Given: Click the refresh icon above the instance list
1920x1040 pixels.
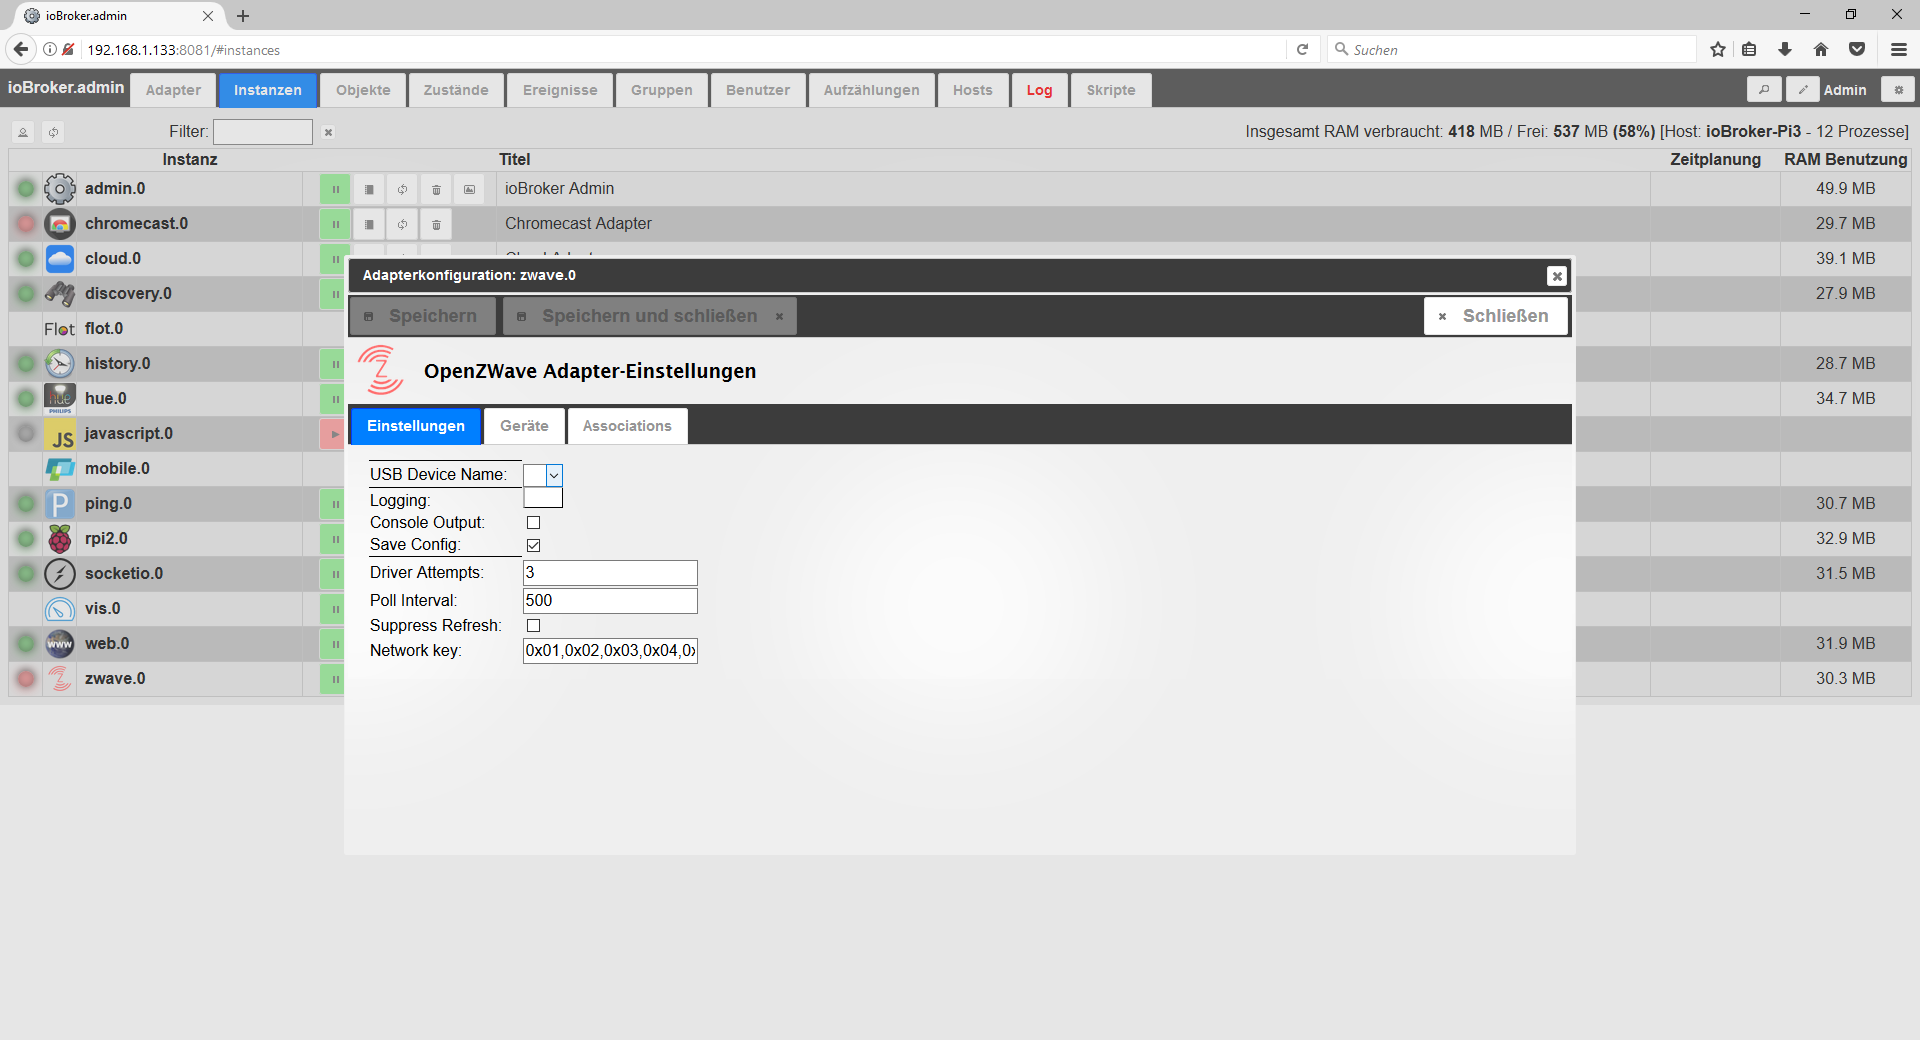Looking at the screenshot, I should click(x=53, y=132).
